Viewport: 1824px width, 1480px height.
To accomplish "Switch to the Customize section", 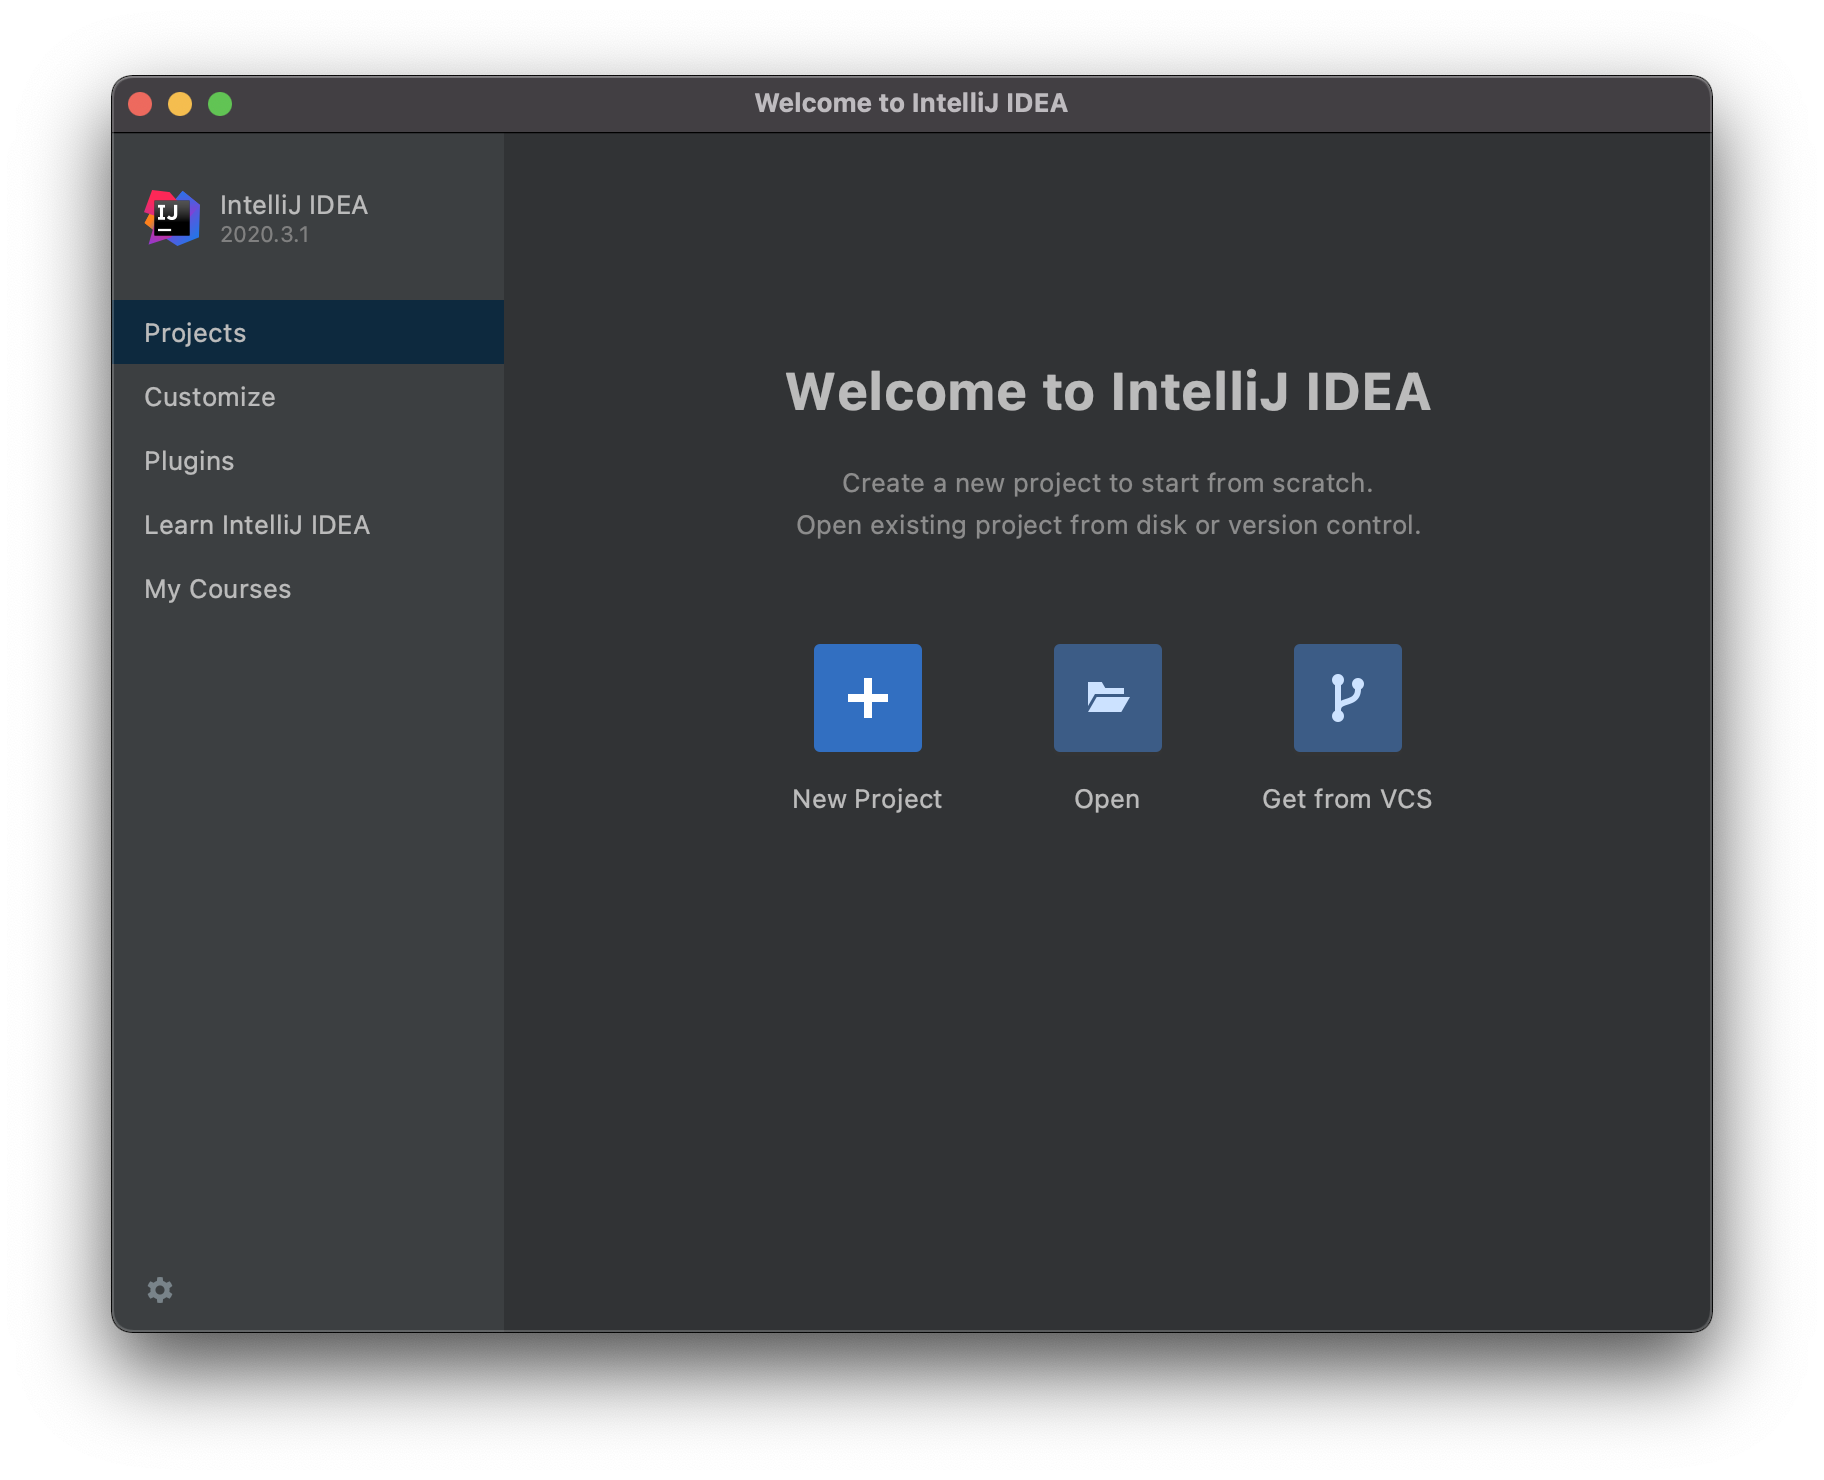I will (x=209, y=396).
